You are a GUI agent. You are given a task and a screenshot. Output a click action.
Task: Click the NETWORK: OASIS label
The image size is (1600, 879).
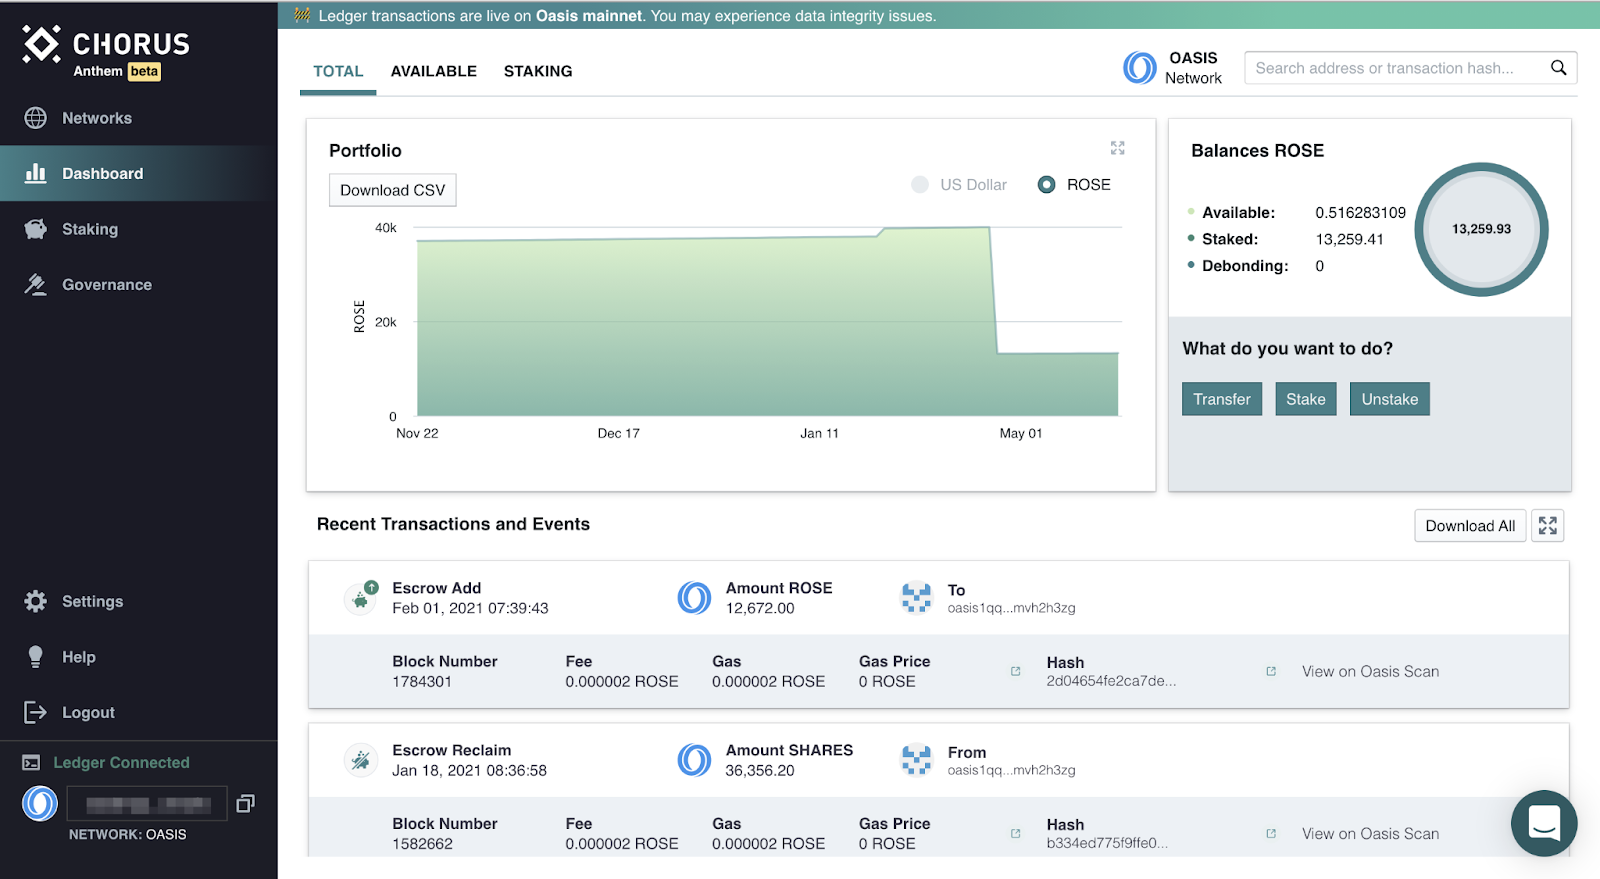coord(128,835)
